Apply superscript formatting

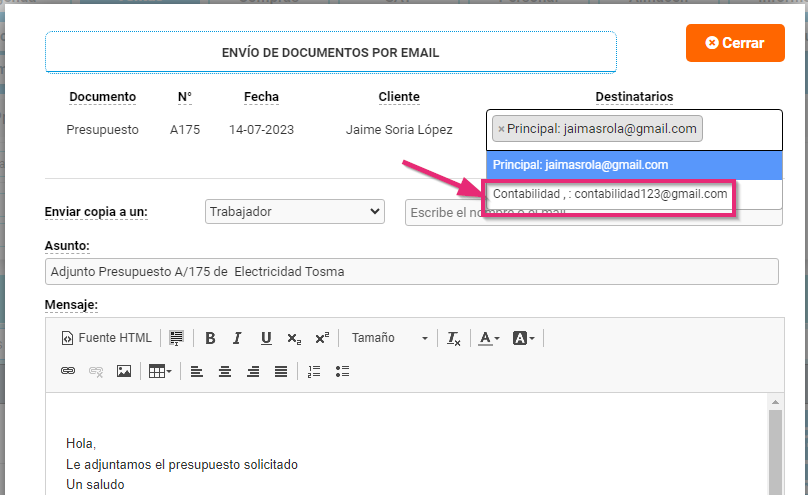pos(322,338)
